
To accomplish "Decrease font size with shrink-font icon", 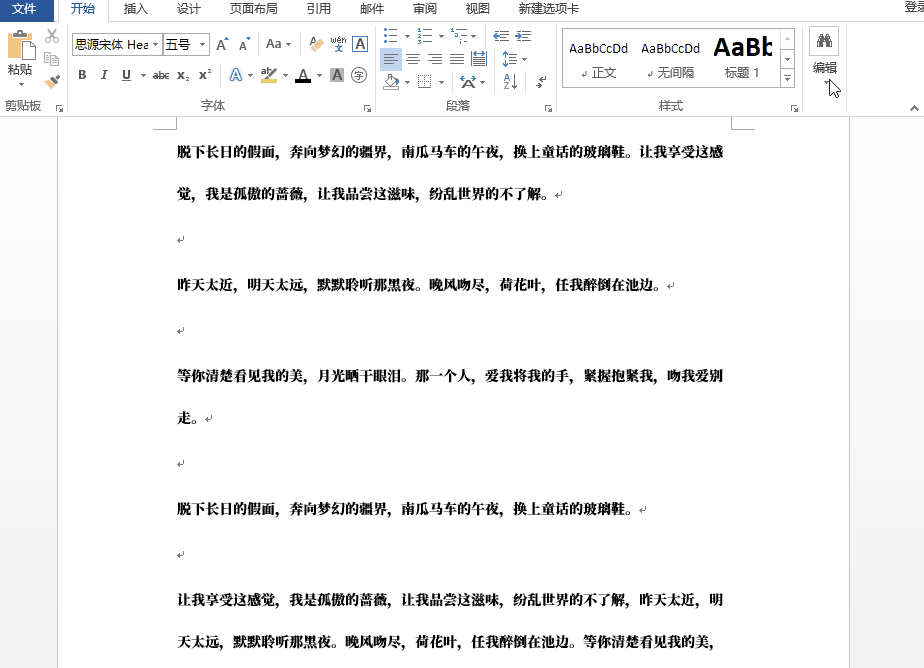I will tap(244, 44).
